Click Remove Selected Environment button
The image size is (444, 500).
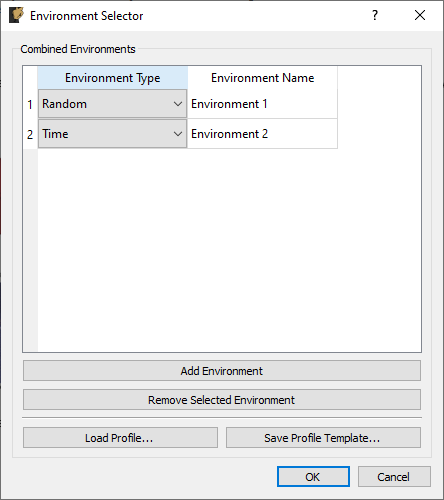tap(222, 400)
